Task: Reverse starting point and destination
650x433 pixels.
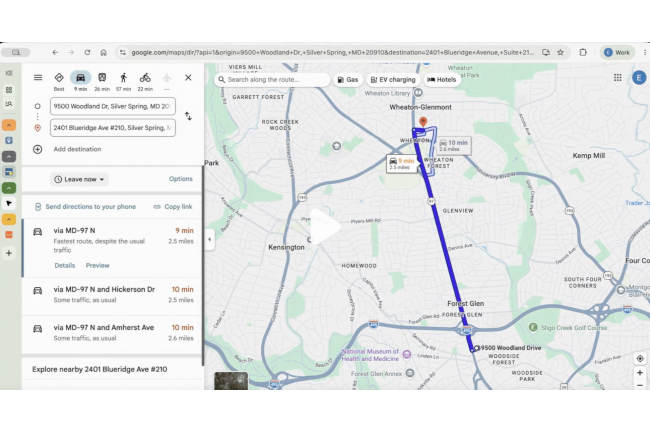Action: click(188, 116)
